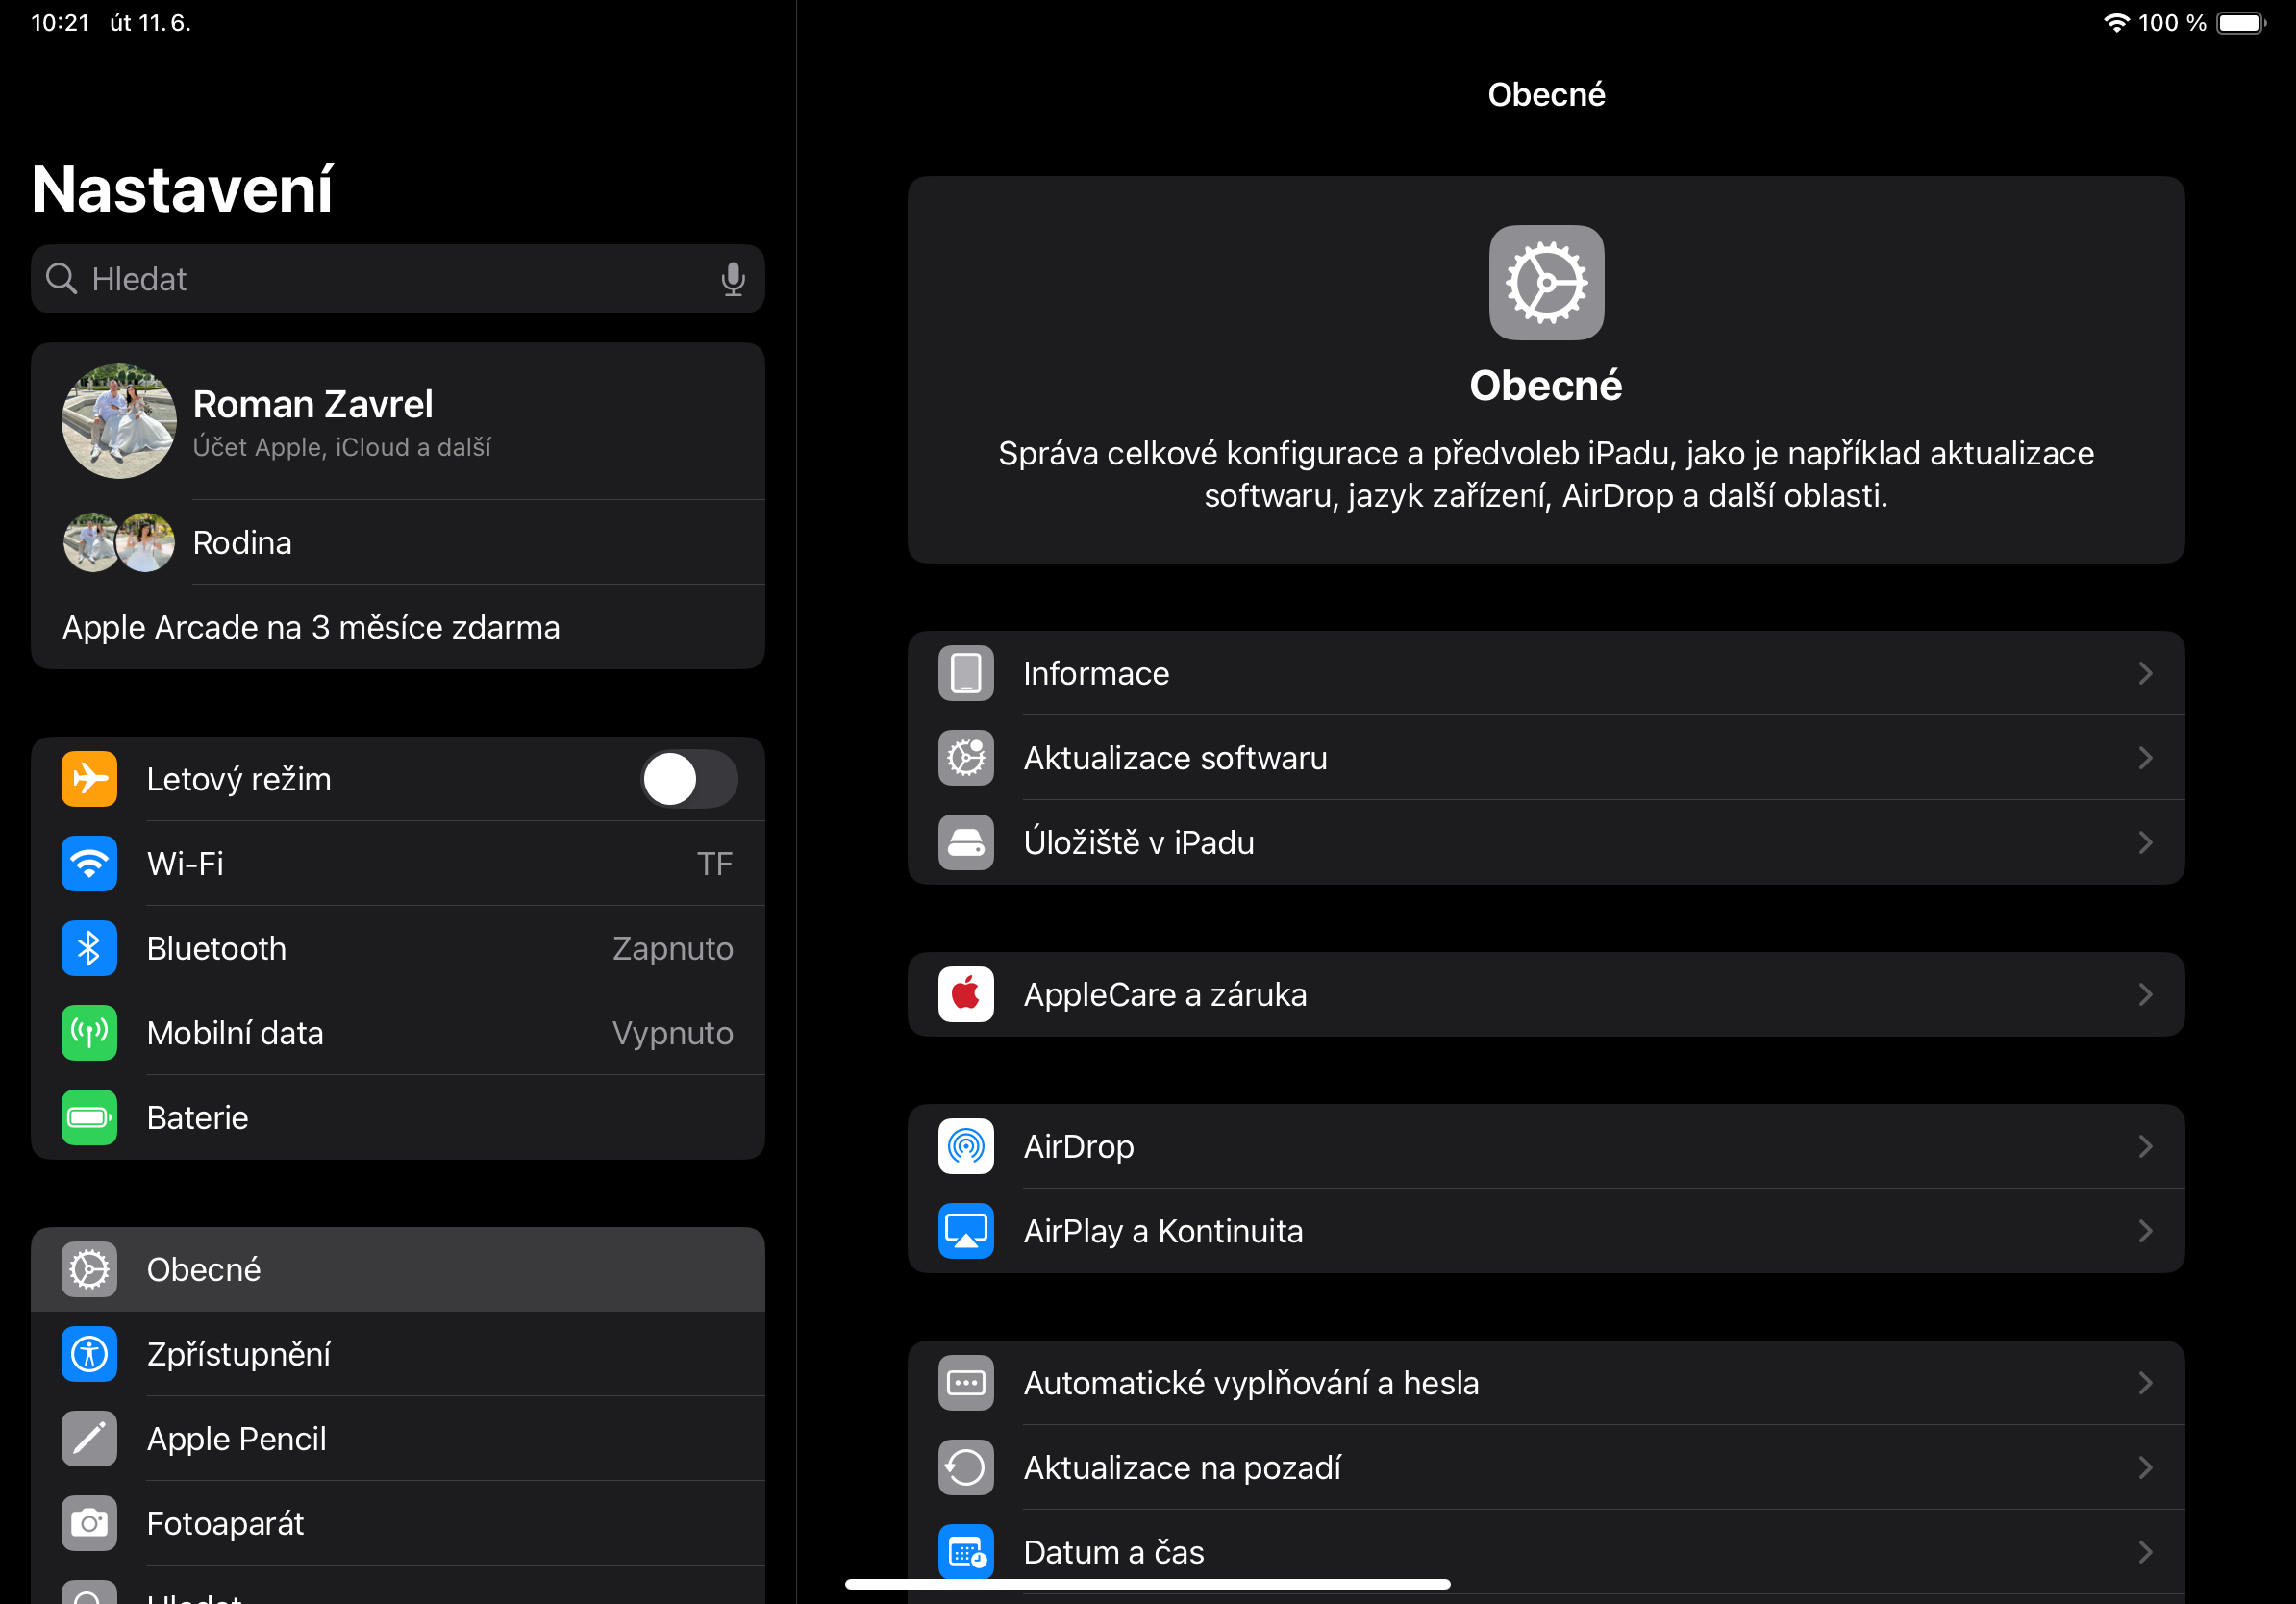Tap the microphone icon in the search bar

tap(733, 279)
